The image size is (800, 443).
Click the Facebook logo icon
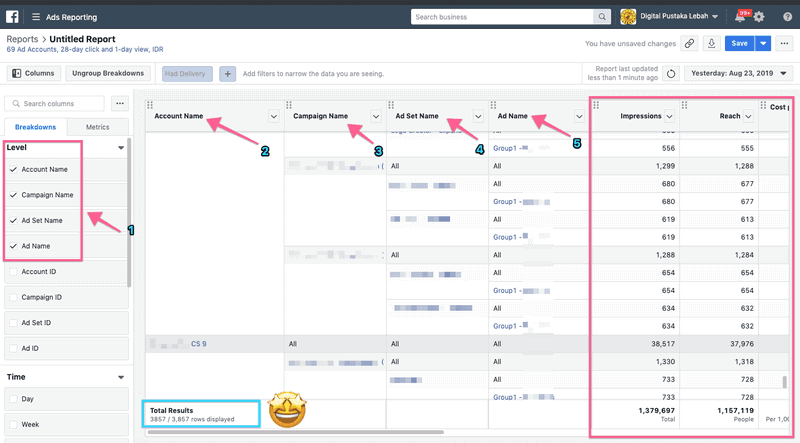[x=13, y=17]
